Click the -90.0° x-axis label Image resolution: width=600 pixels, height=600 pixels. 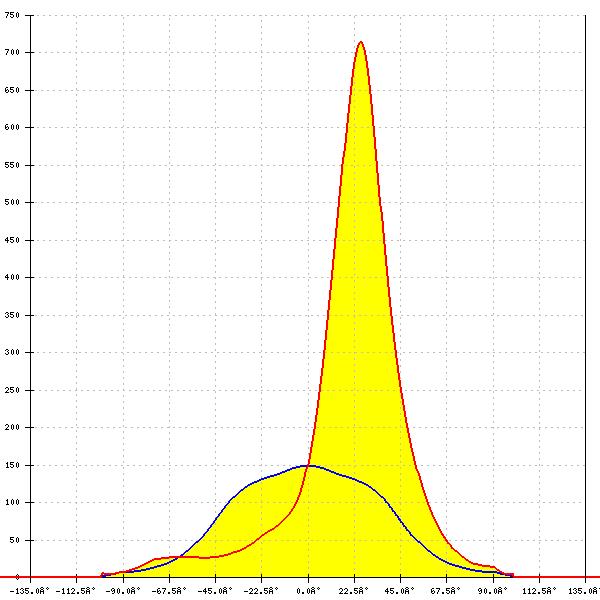pyautogui.click(x=123, y=591)
